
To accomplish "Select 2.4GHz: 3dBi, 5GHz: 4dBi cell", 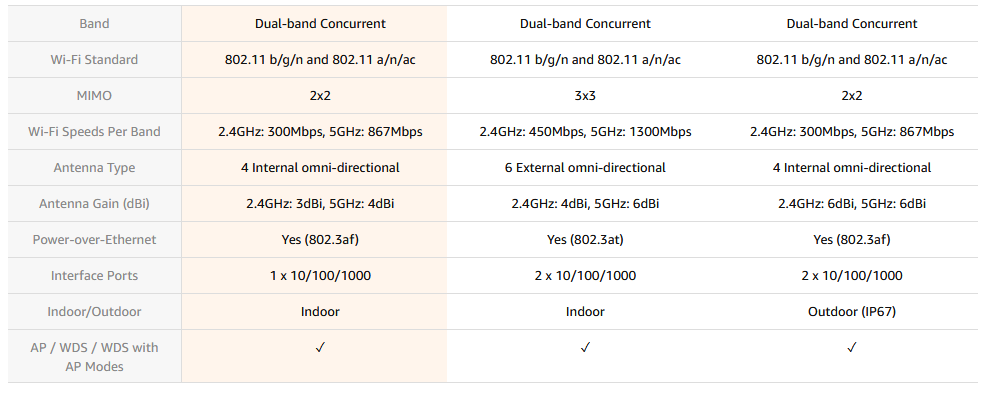I will [x=320, y=204].
